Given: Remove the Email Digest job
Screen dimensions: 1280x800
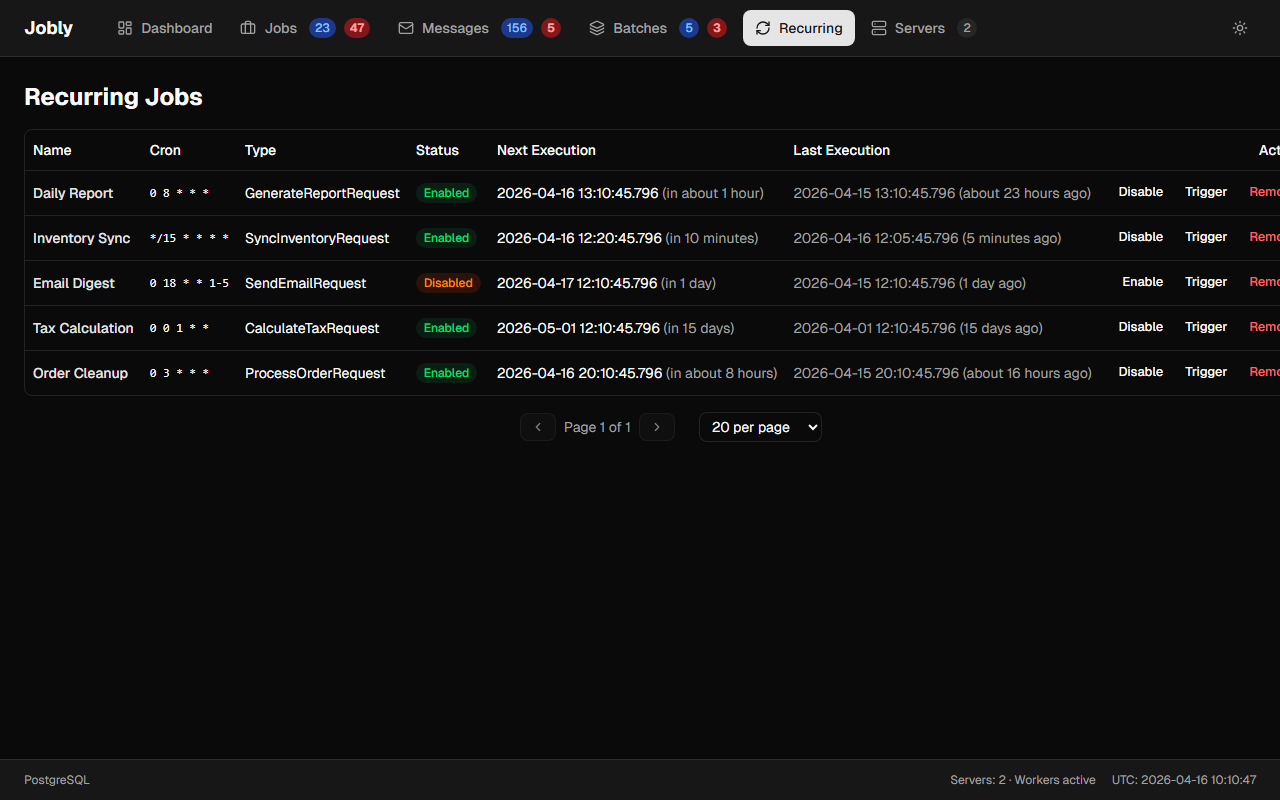Looking at the screenshot, I should (x=1264, y=282).
